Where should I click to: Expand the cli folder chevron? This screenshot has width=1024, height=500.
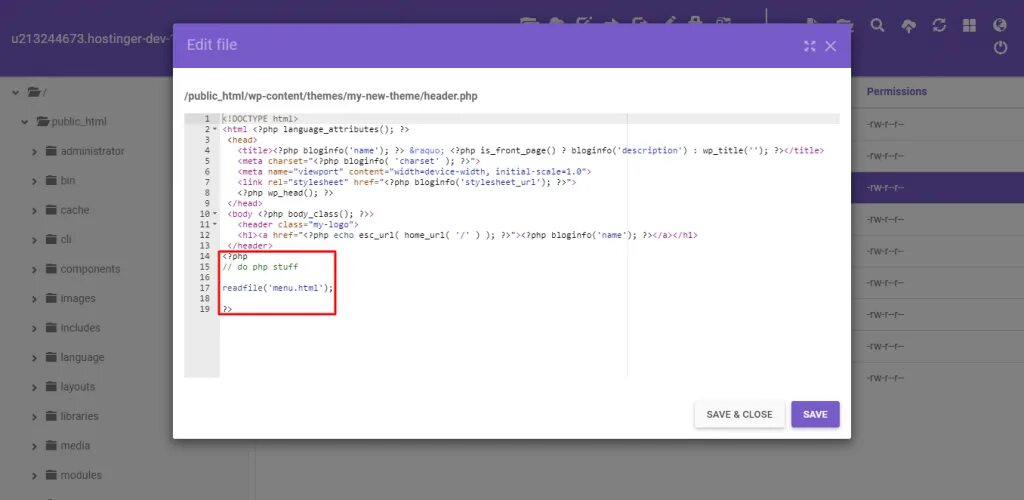[x=34, y=240]
